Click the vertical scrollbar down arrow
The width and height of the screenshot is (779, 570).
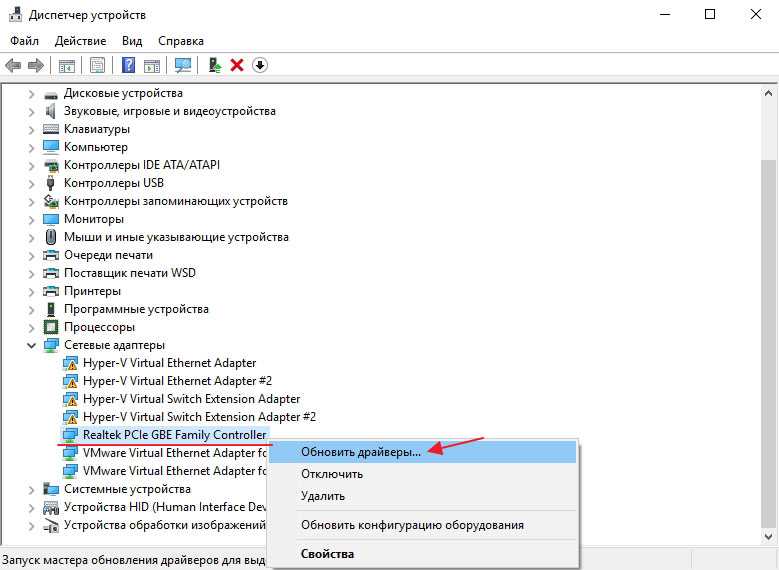pyautogui.click(x=769, y=537)
